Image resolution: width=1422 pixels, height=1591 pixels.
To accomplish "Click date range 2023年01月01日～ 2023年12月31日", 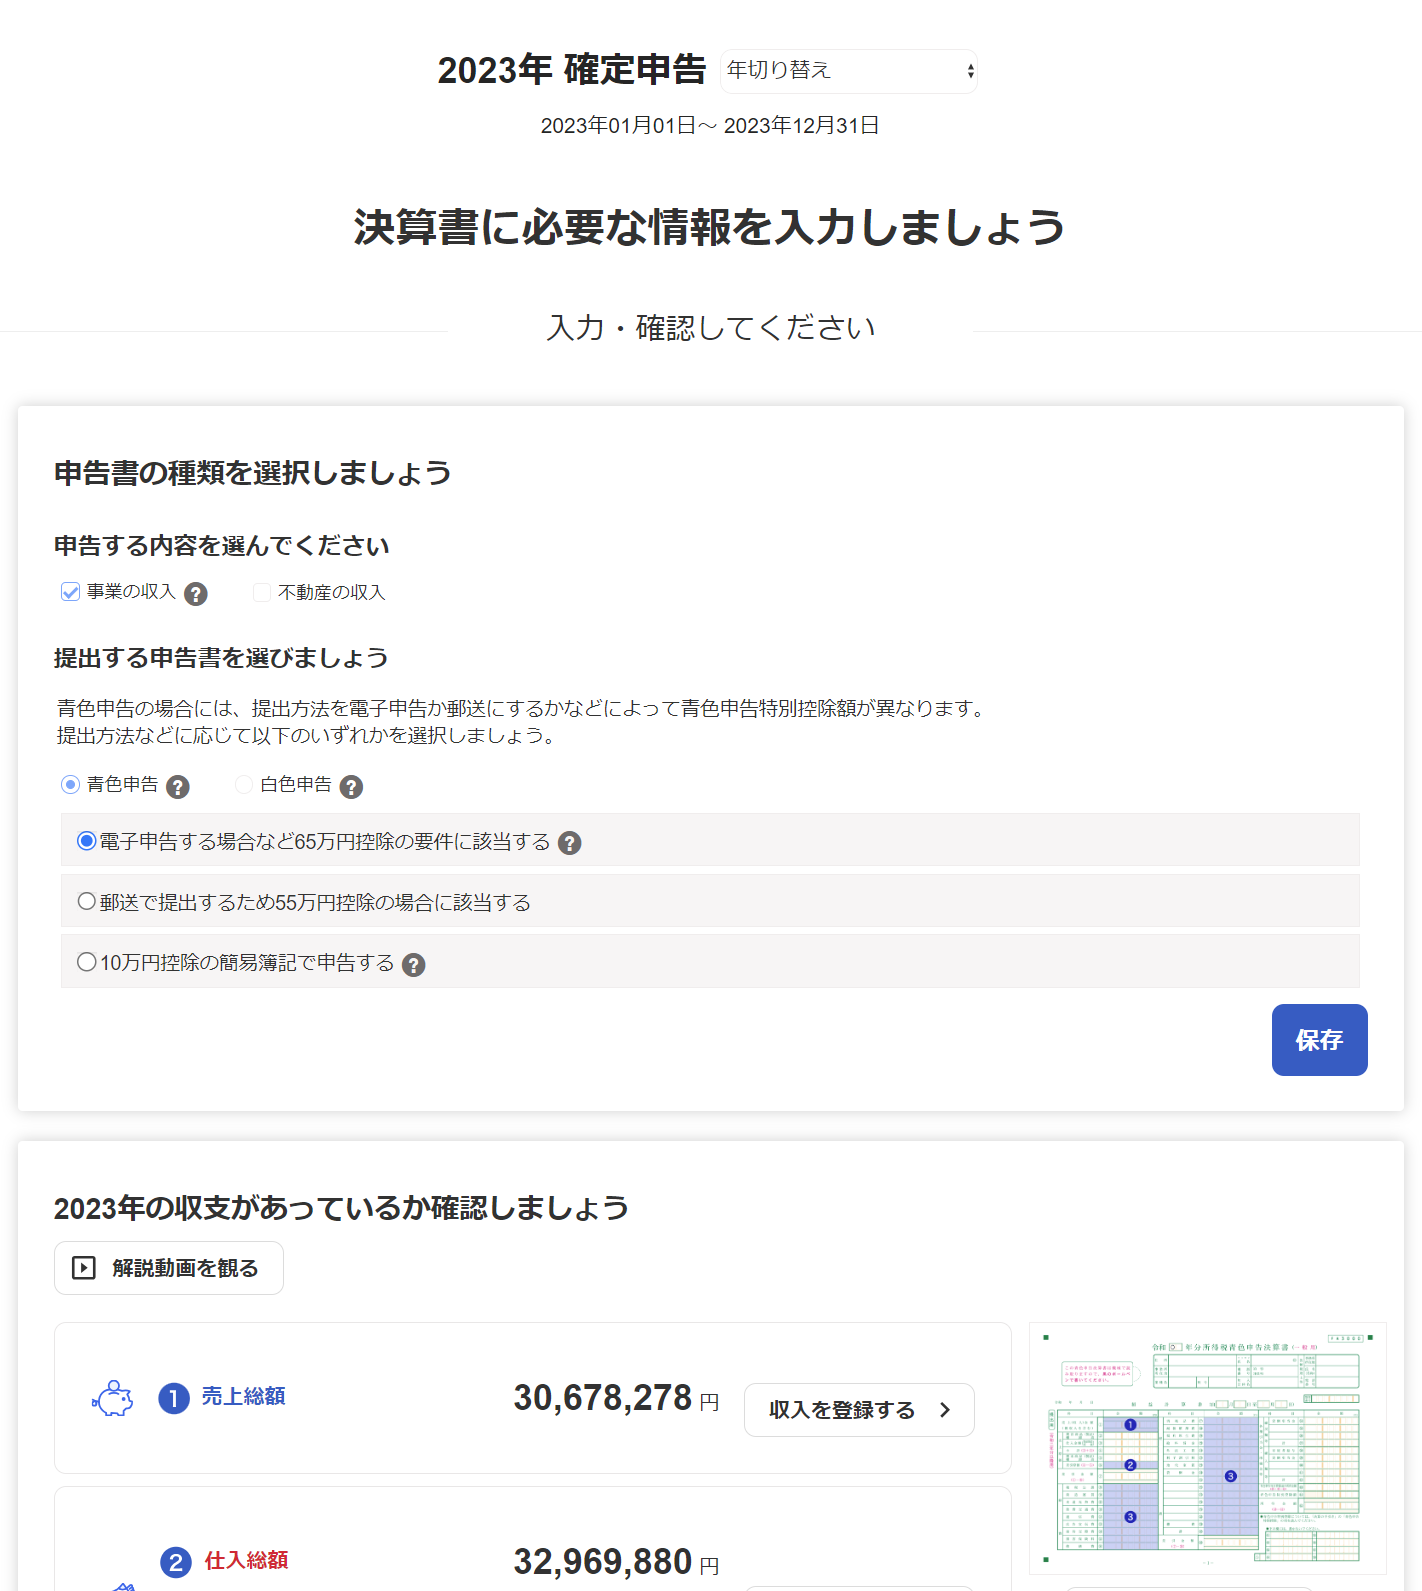I will coord(710,125).
